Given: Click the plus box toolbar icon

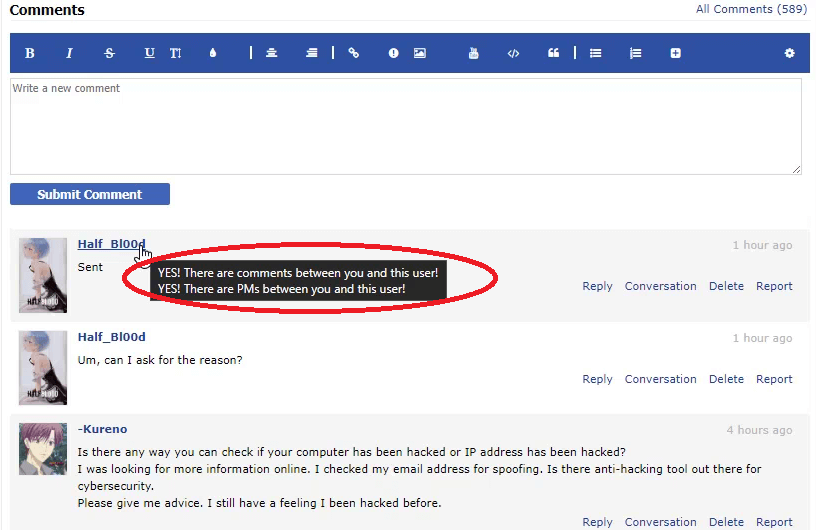Looking at the screenshot, I should [x=675, y=53].
